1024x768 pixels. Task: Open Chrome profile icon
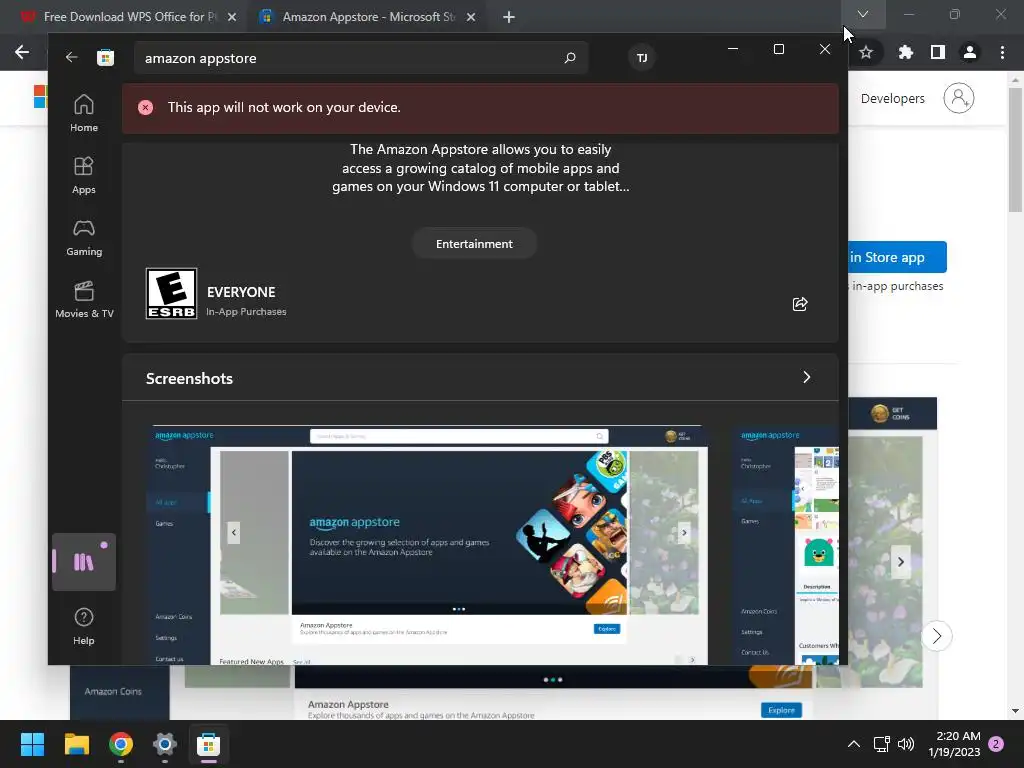coord(970,52)
